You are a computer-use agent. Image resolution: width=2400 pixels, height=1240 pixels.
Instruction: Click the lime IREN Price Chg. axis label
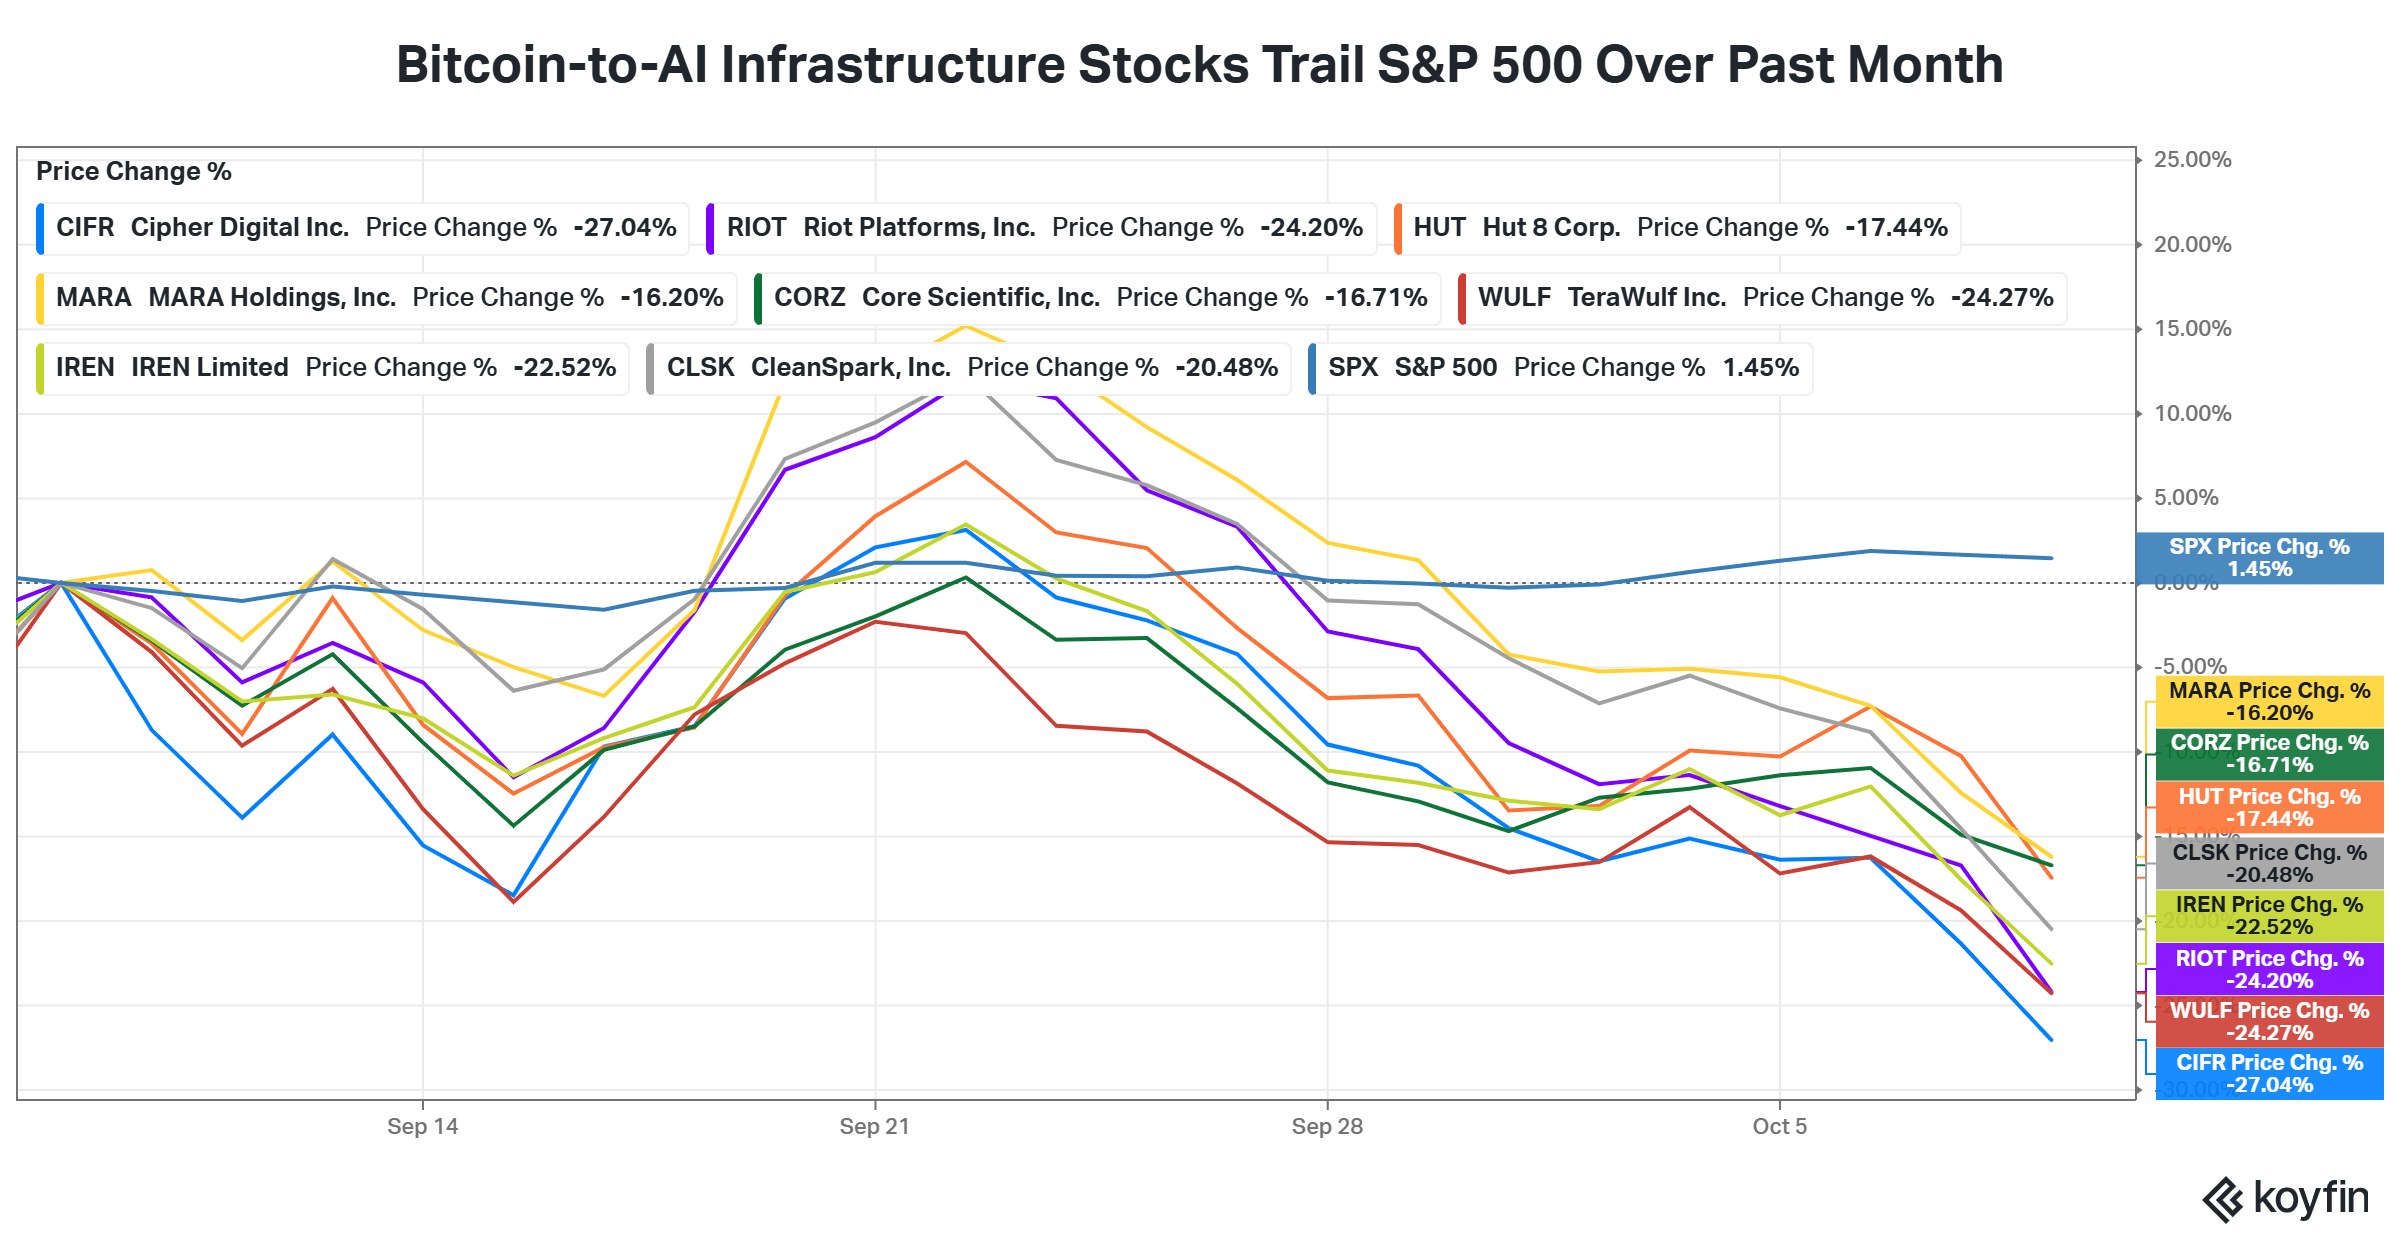(2269, 916)
